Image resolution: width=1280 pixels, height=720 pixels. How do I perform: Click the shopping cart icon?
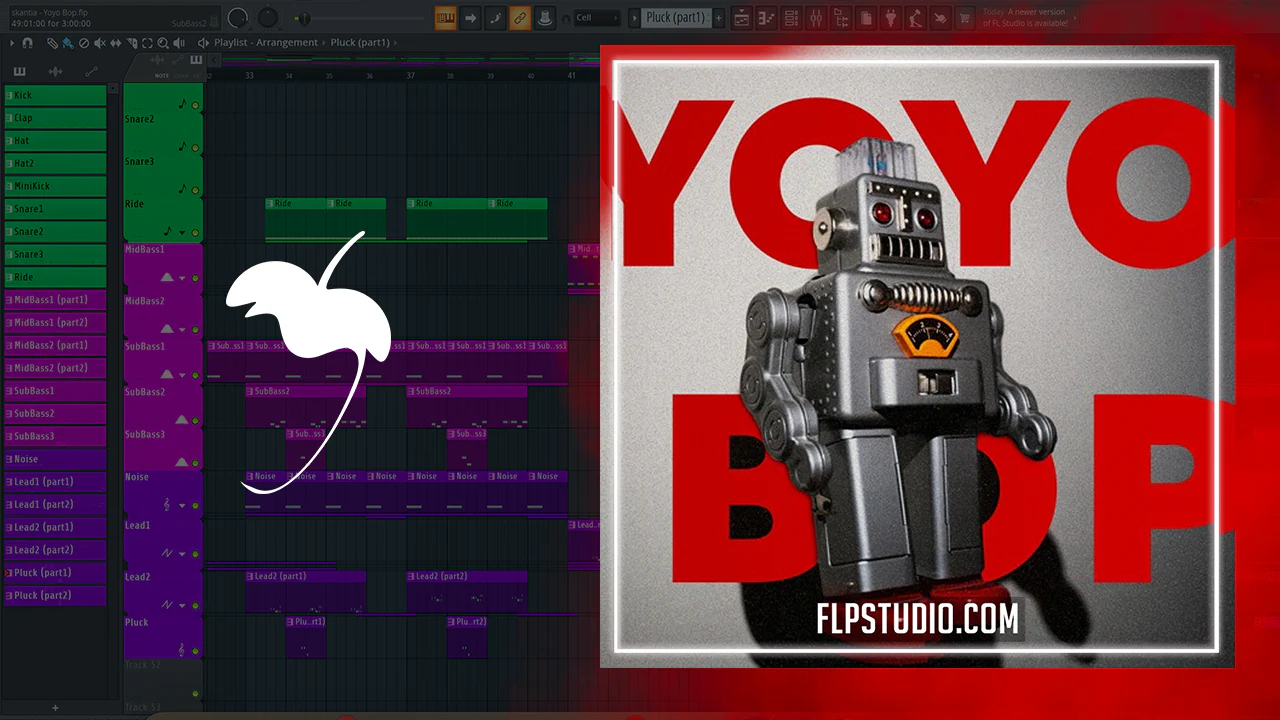click(965, 18)
